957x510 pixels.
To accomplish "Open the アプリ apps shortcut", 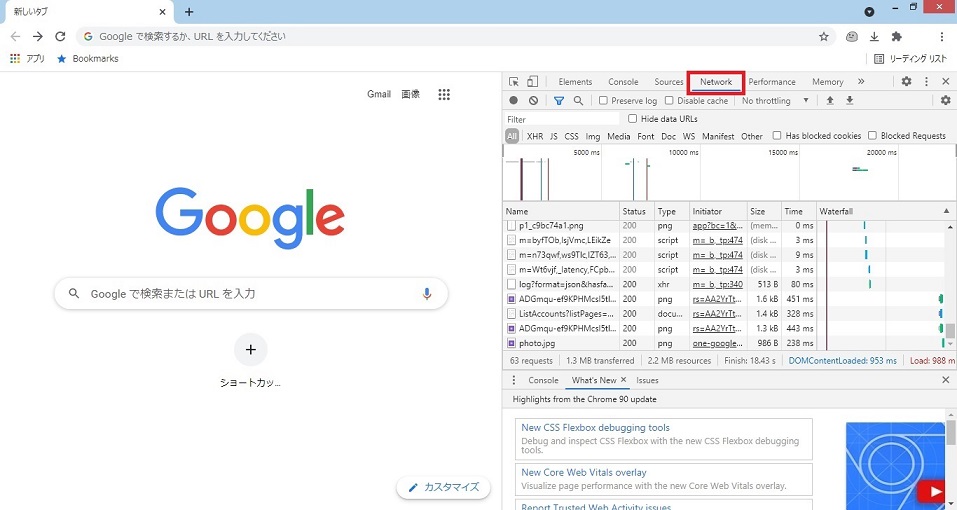I will pyautogui.click(x=27, y=59).
